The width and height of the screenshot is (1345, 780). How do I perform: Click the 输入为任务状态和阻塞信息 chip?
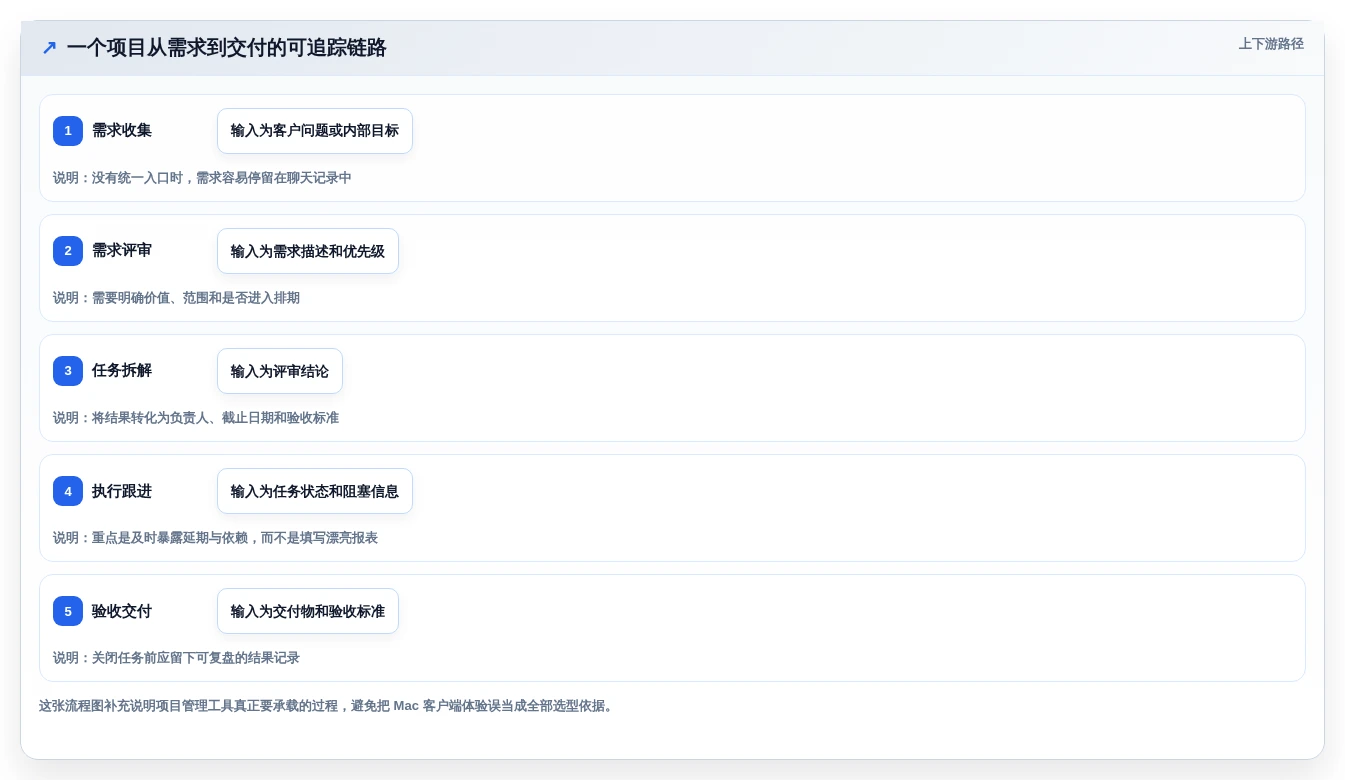315,491
